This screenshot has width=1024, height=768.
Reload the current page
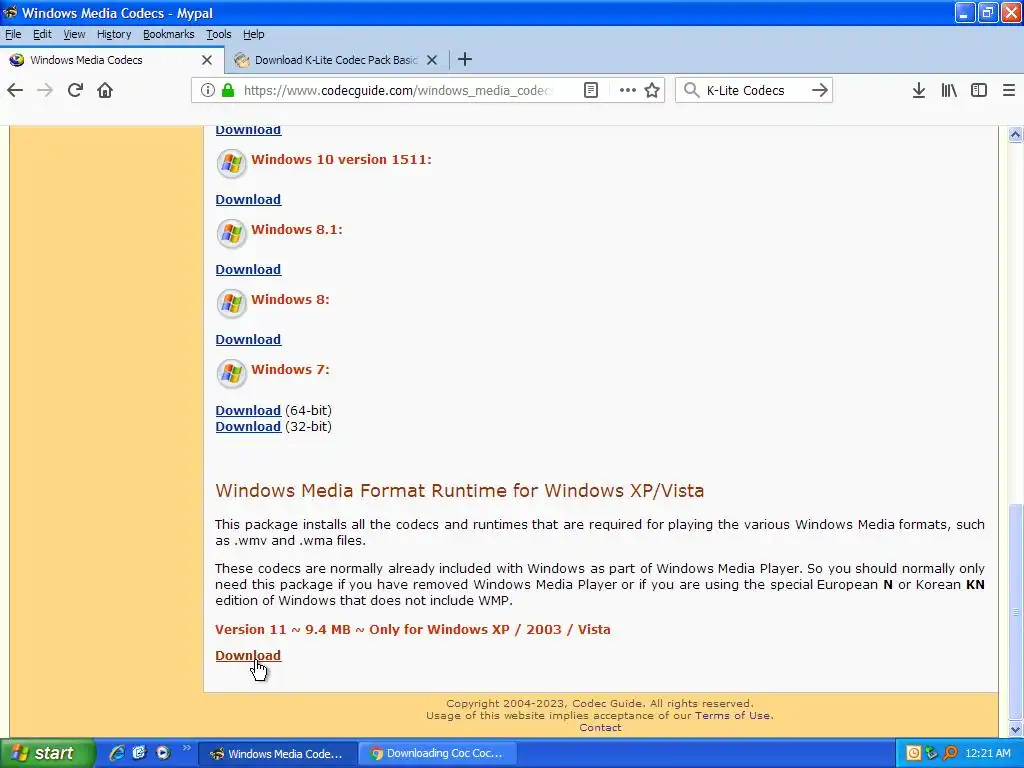click(x=75, y=90)
